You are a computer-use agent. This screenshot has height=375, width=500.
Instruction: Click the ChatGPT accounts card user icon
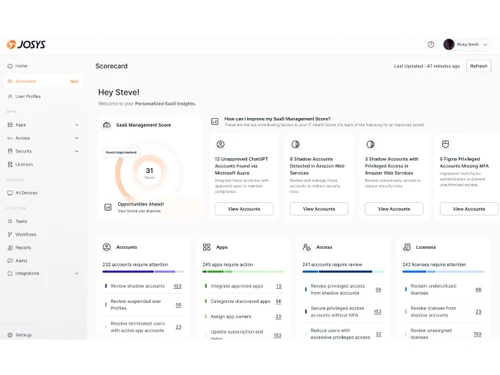point(220,144)
